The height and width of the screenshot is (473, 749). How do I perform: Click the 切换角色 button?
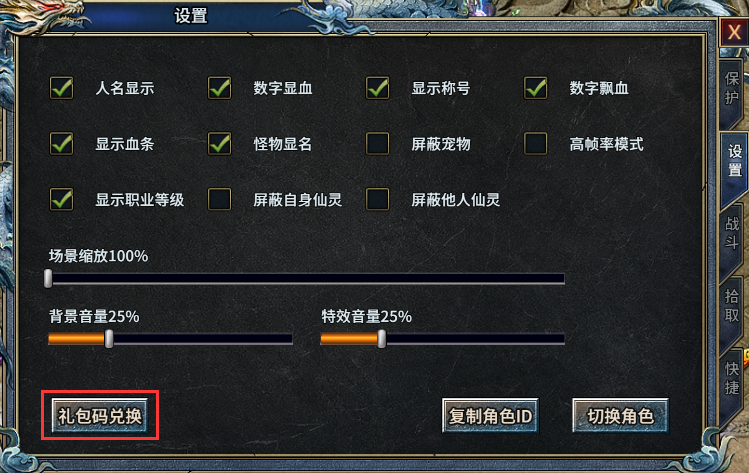coord(621,416)
